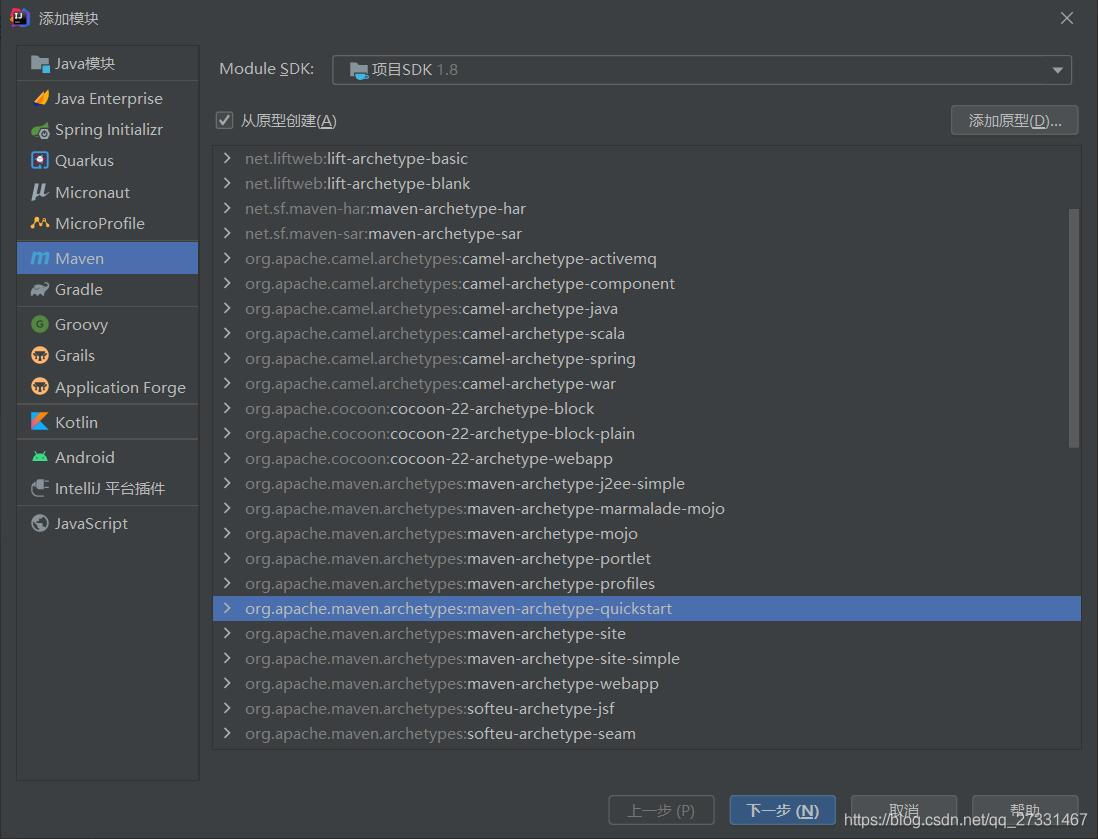This screenshot has width=1098, height=839.
Task: Select softeu-archetype-jsf row
Action: tap(646, 709)
